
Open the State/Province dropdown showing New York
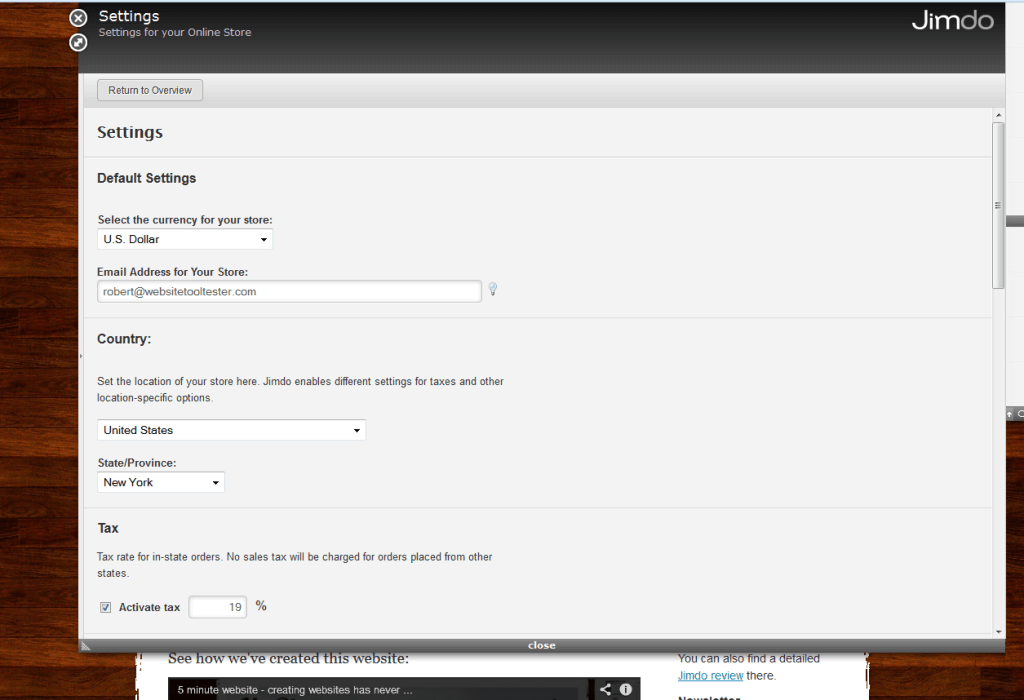(x=161, y=482)
